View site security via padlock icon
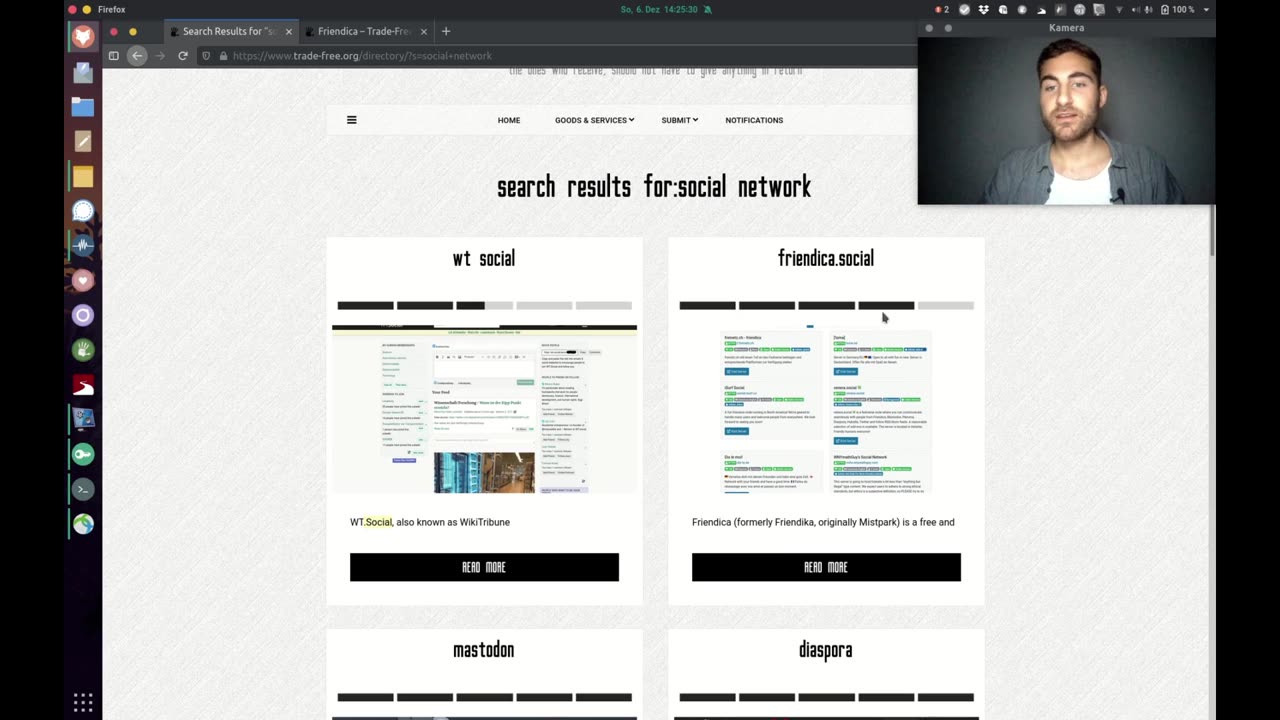 coord(223,56)
